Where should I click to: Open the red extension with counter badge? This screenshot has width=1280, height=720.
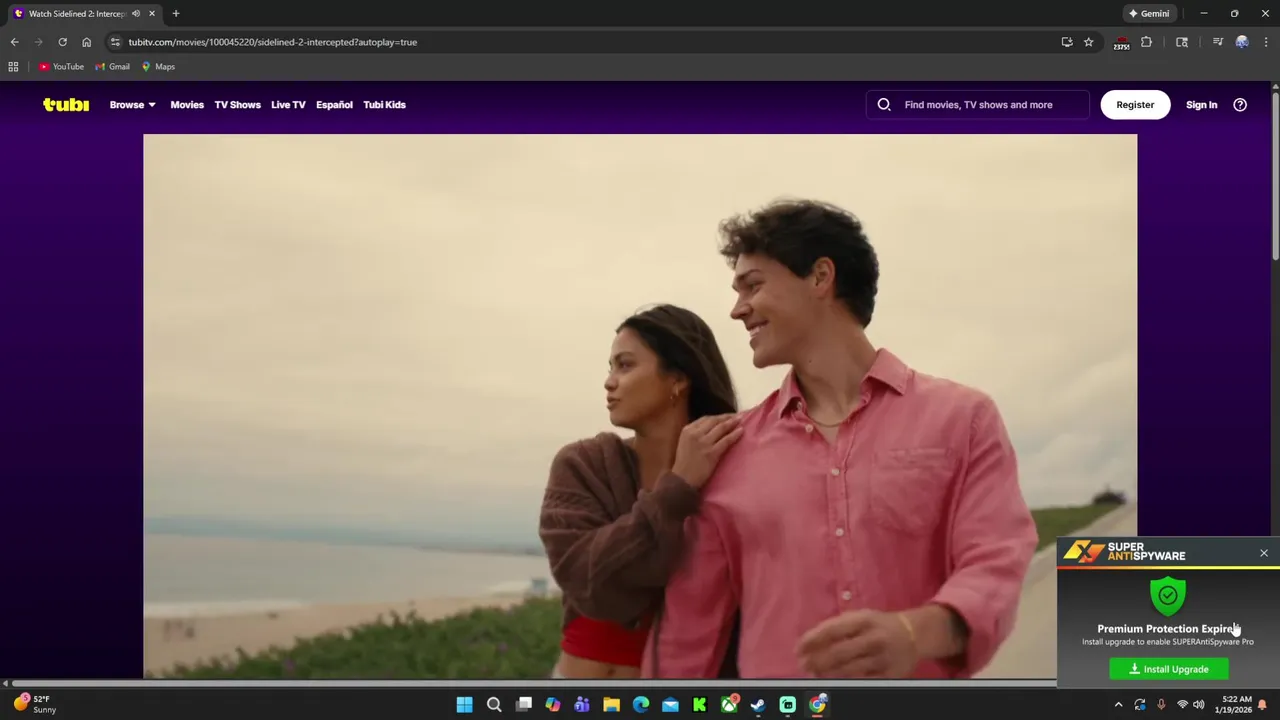coord(1122,42)
